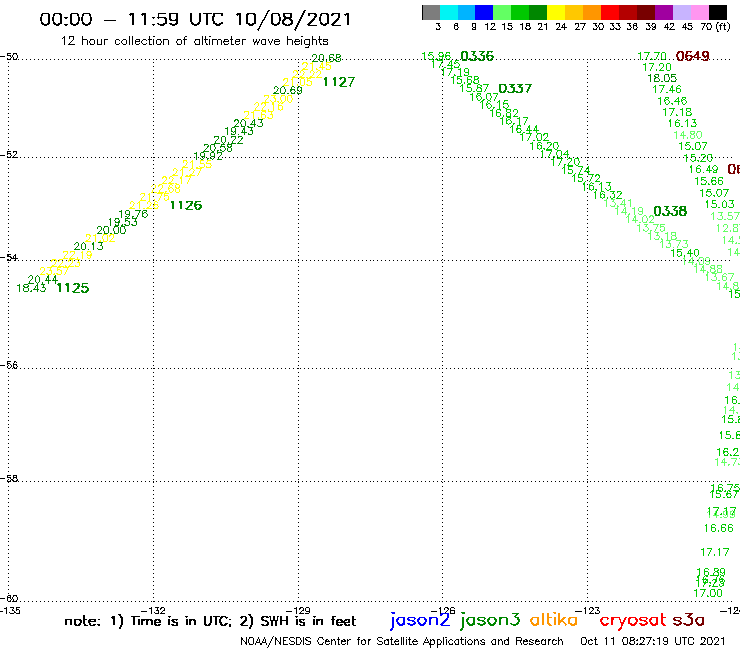Screen dimensions: 740x650
Task: Click the time marker '1127'
Action: (338, 82)
